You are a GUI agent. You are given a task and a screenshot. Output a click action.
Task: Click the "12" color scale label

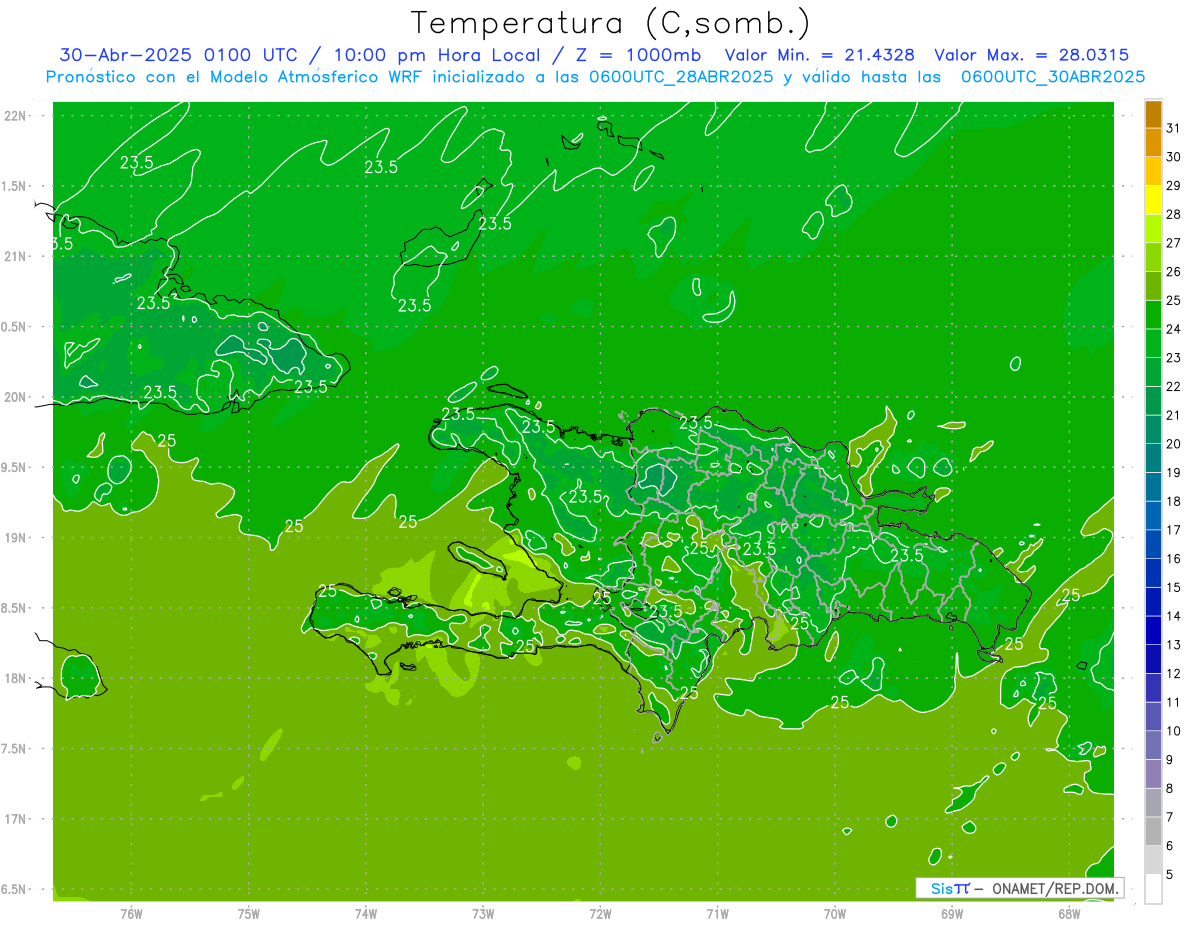coord(1174,673)
